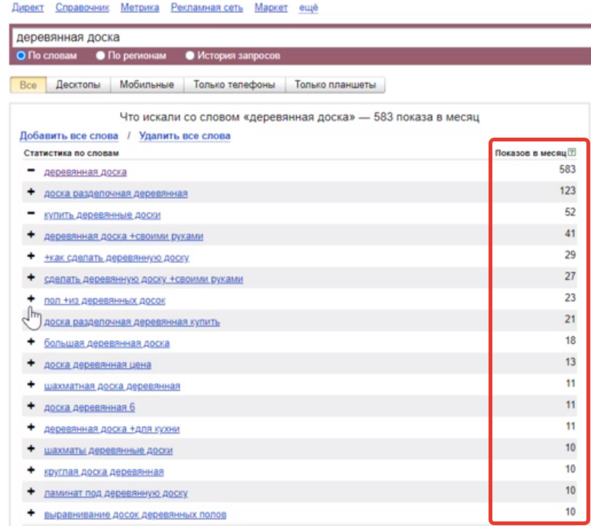Add шахматная доска деревянная with plus icon
The width and height of the screenshot is (591, 526).
coord(31,385)
